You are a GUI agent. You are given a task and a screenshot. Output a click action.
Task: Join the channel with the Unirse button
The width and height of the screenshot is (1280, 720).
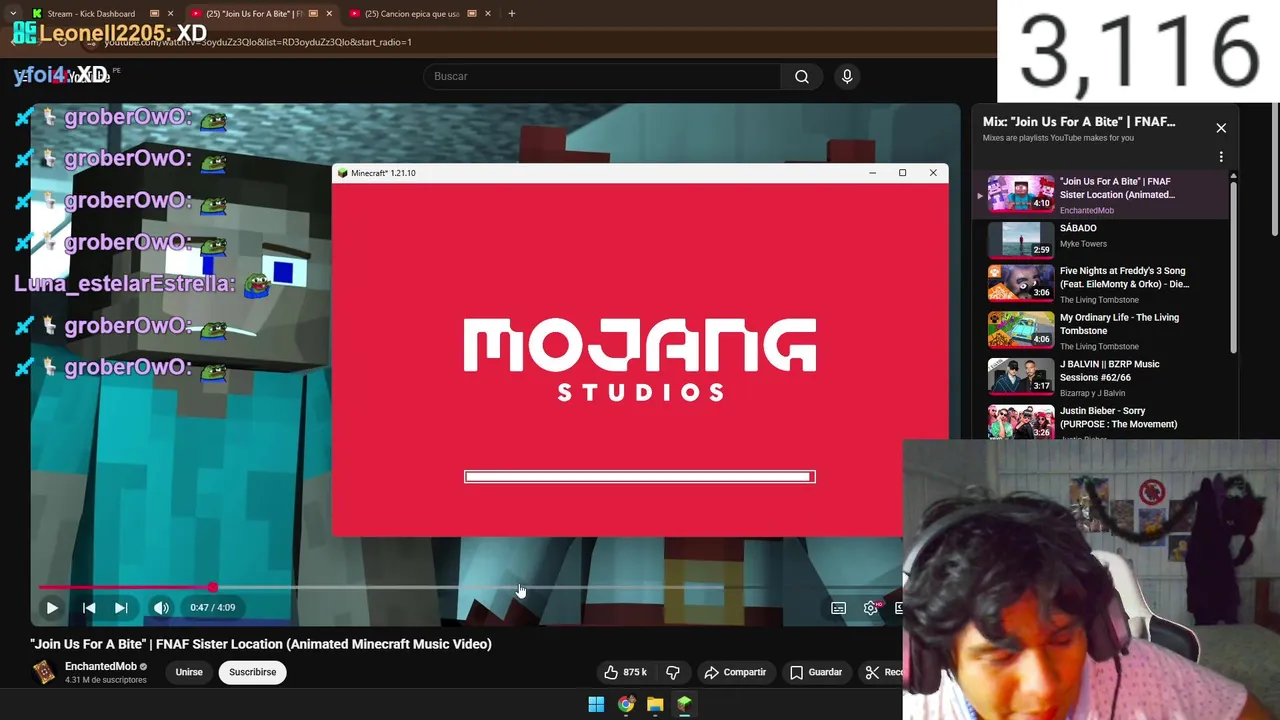click(x=189, y=672)
